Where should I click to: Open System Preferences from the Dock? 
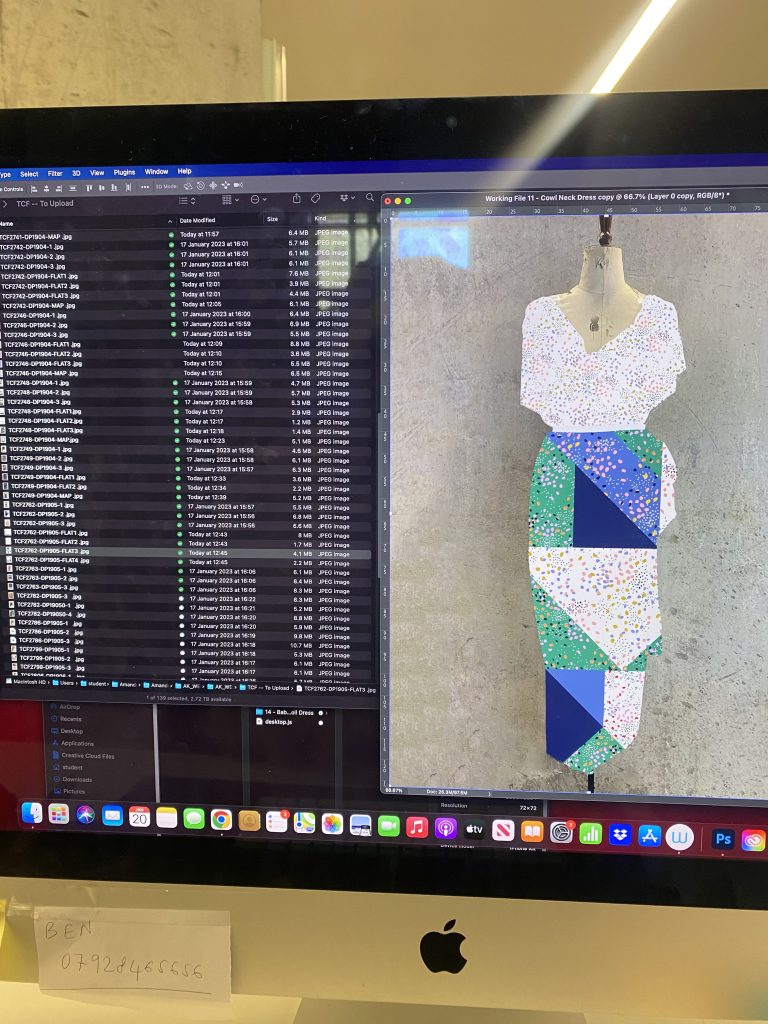point(561,833)
